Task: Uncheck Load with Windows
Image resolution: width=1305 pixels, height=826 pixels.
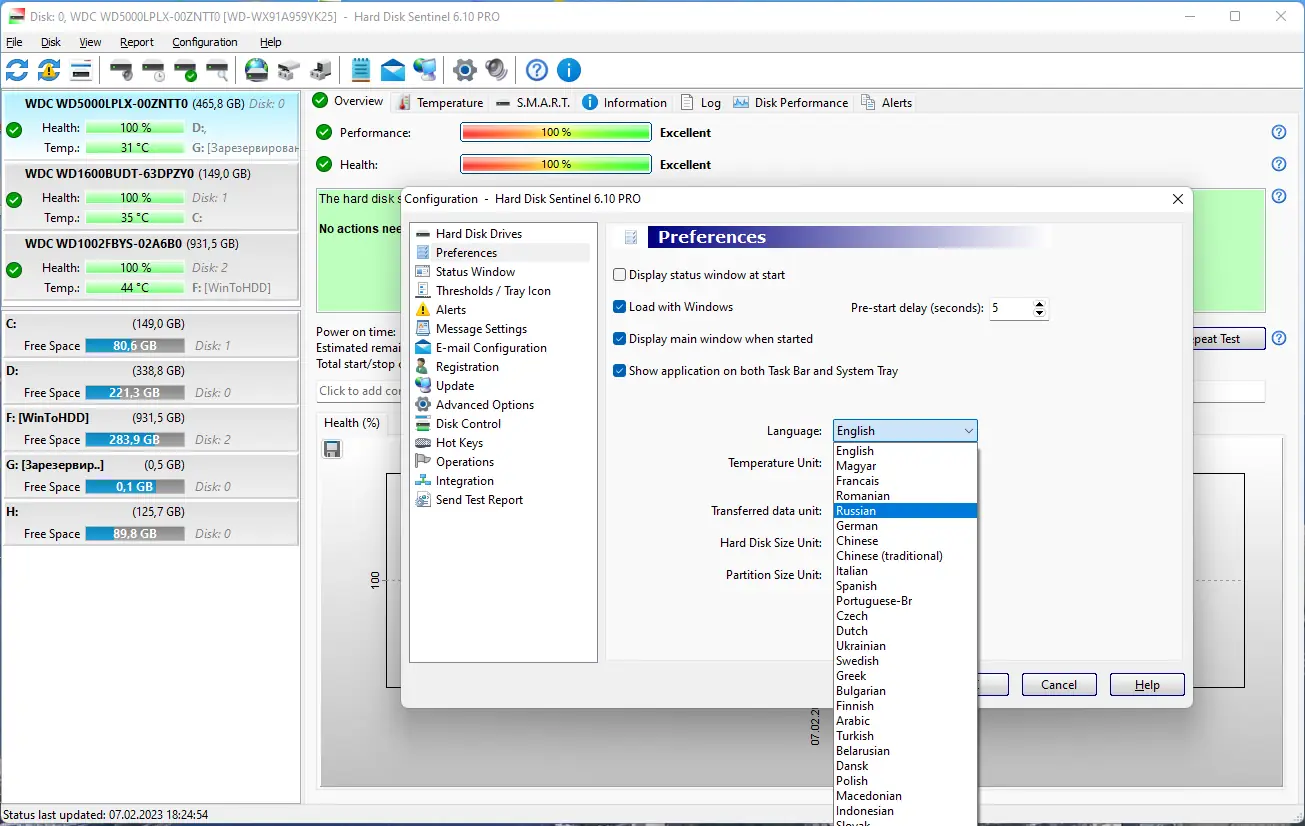Action: [620, 307]
